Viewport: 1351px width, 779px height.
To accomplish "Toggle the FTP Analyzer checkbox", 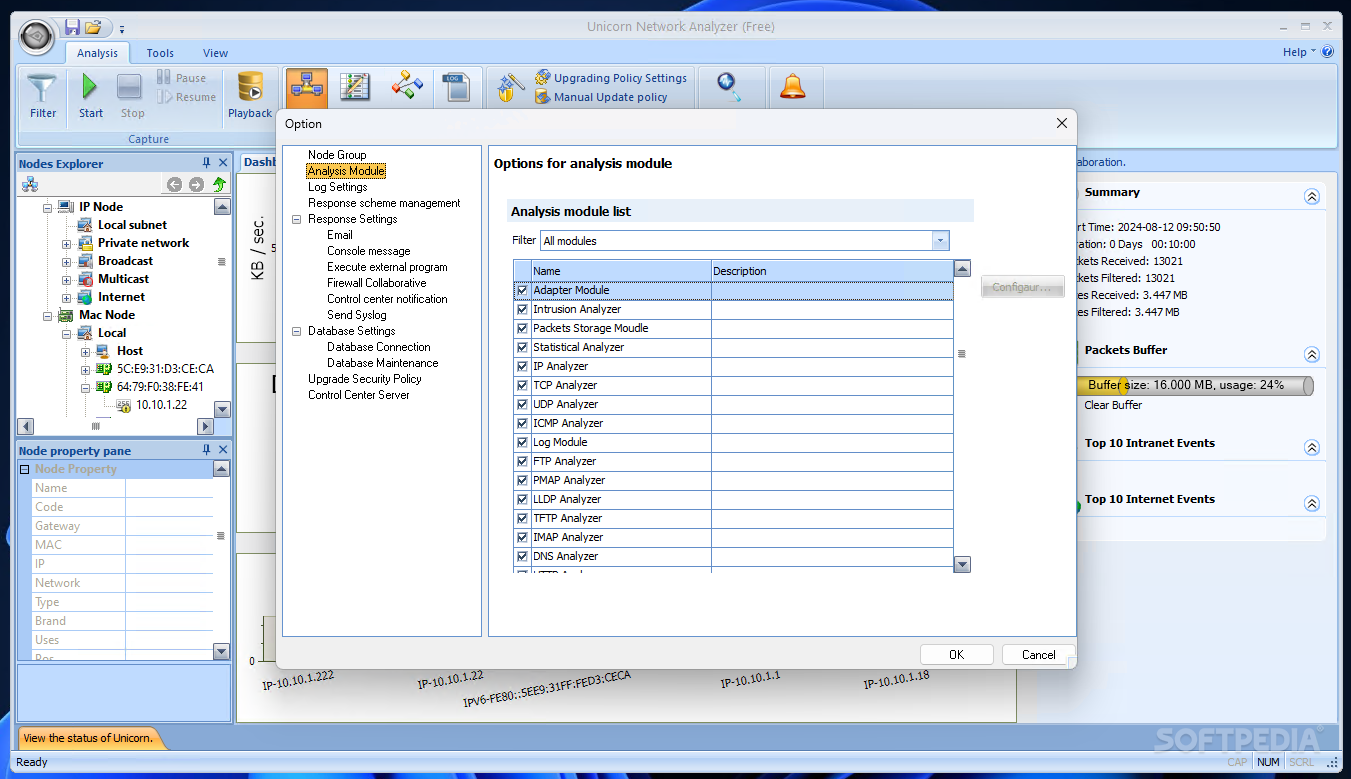I will (x=522, y=461).
